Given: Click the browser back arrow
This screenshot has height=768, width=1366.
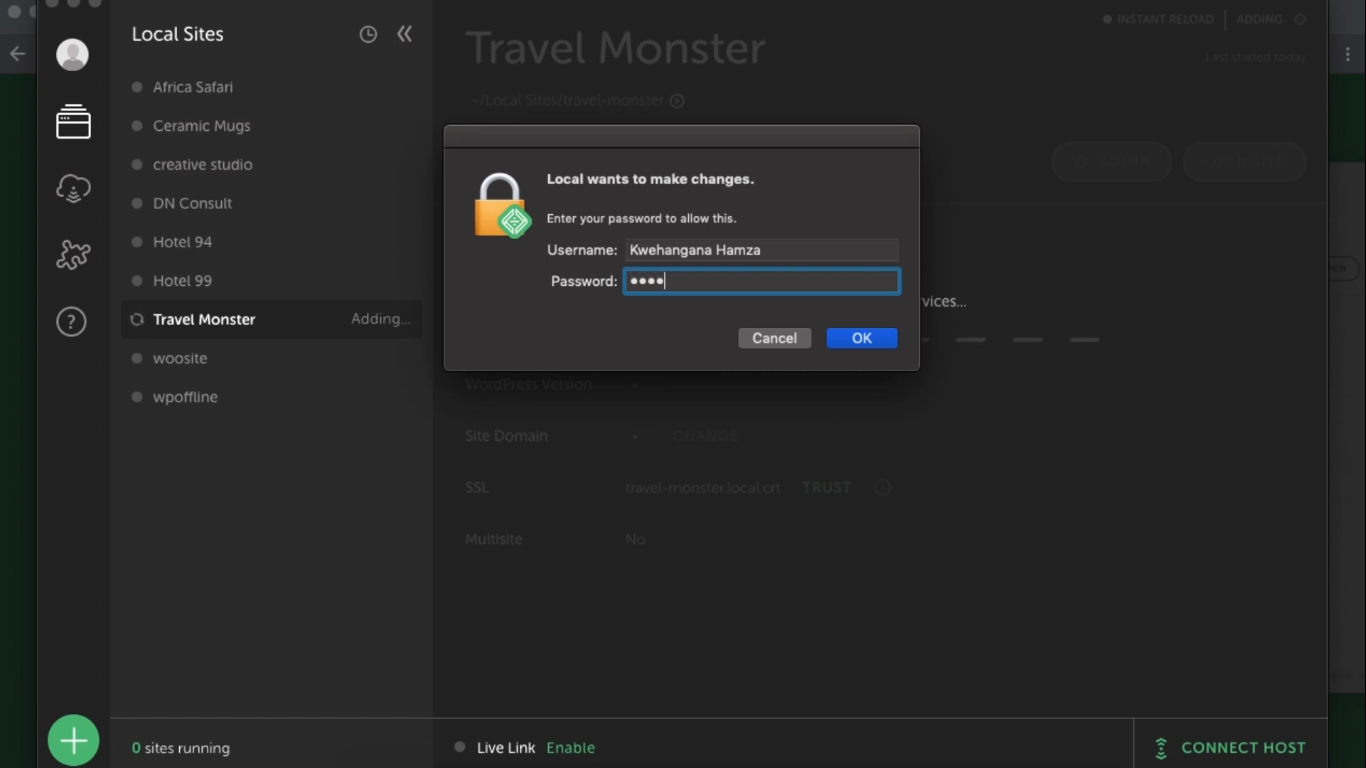Looking at the screenshot, I should point(17,54).
